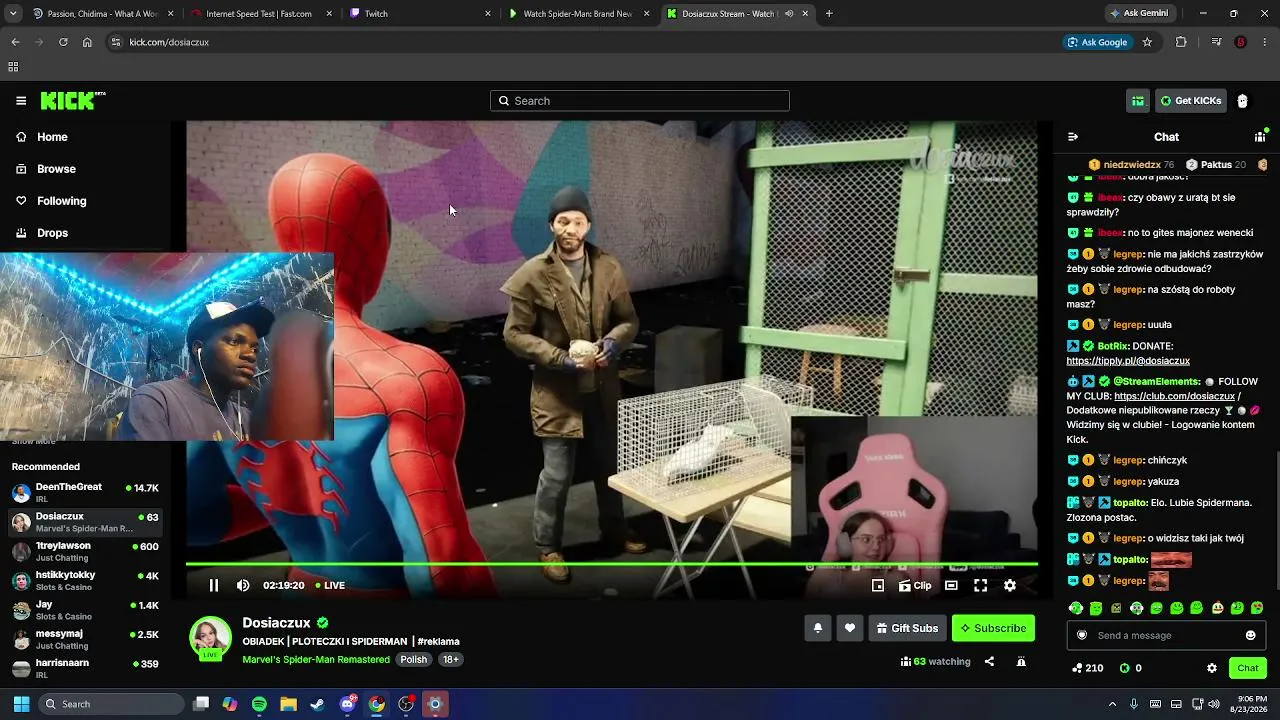Switch to the Twitch browser tab
Screen dimensions: 1280x720
coord(420,14)
